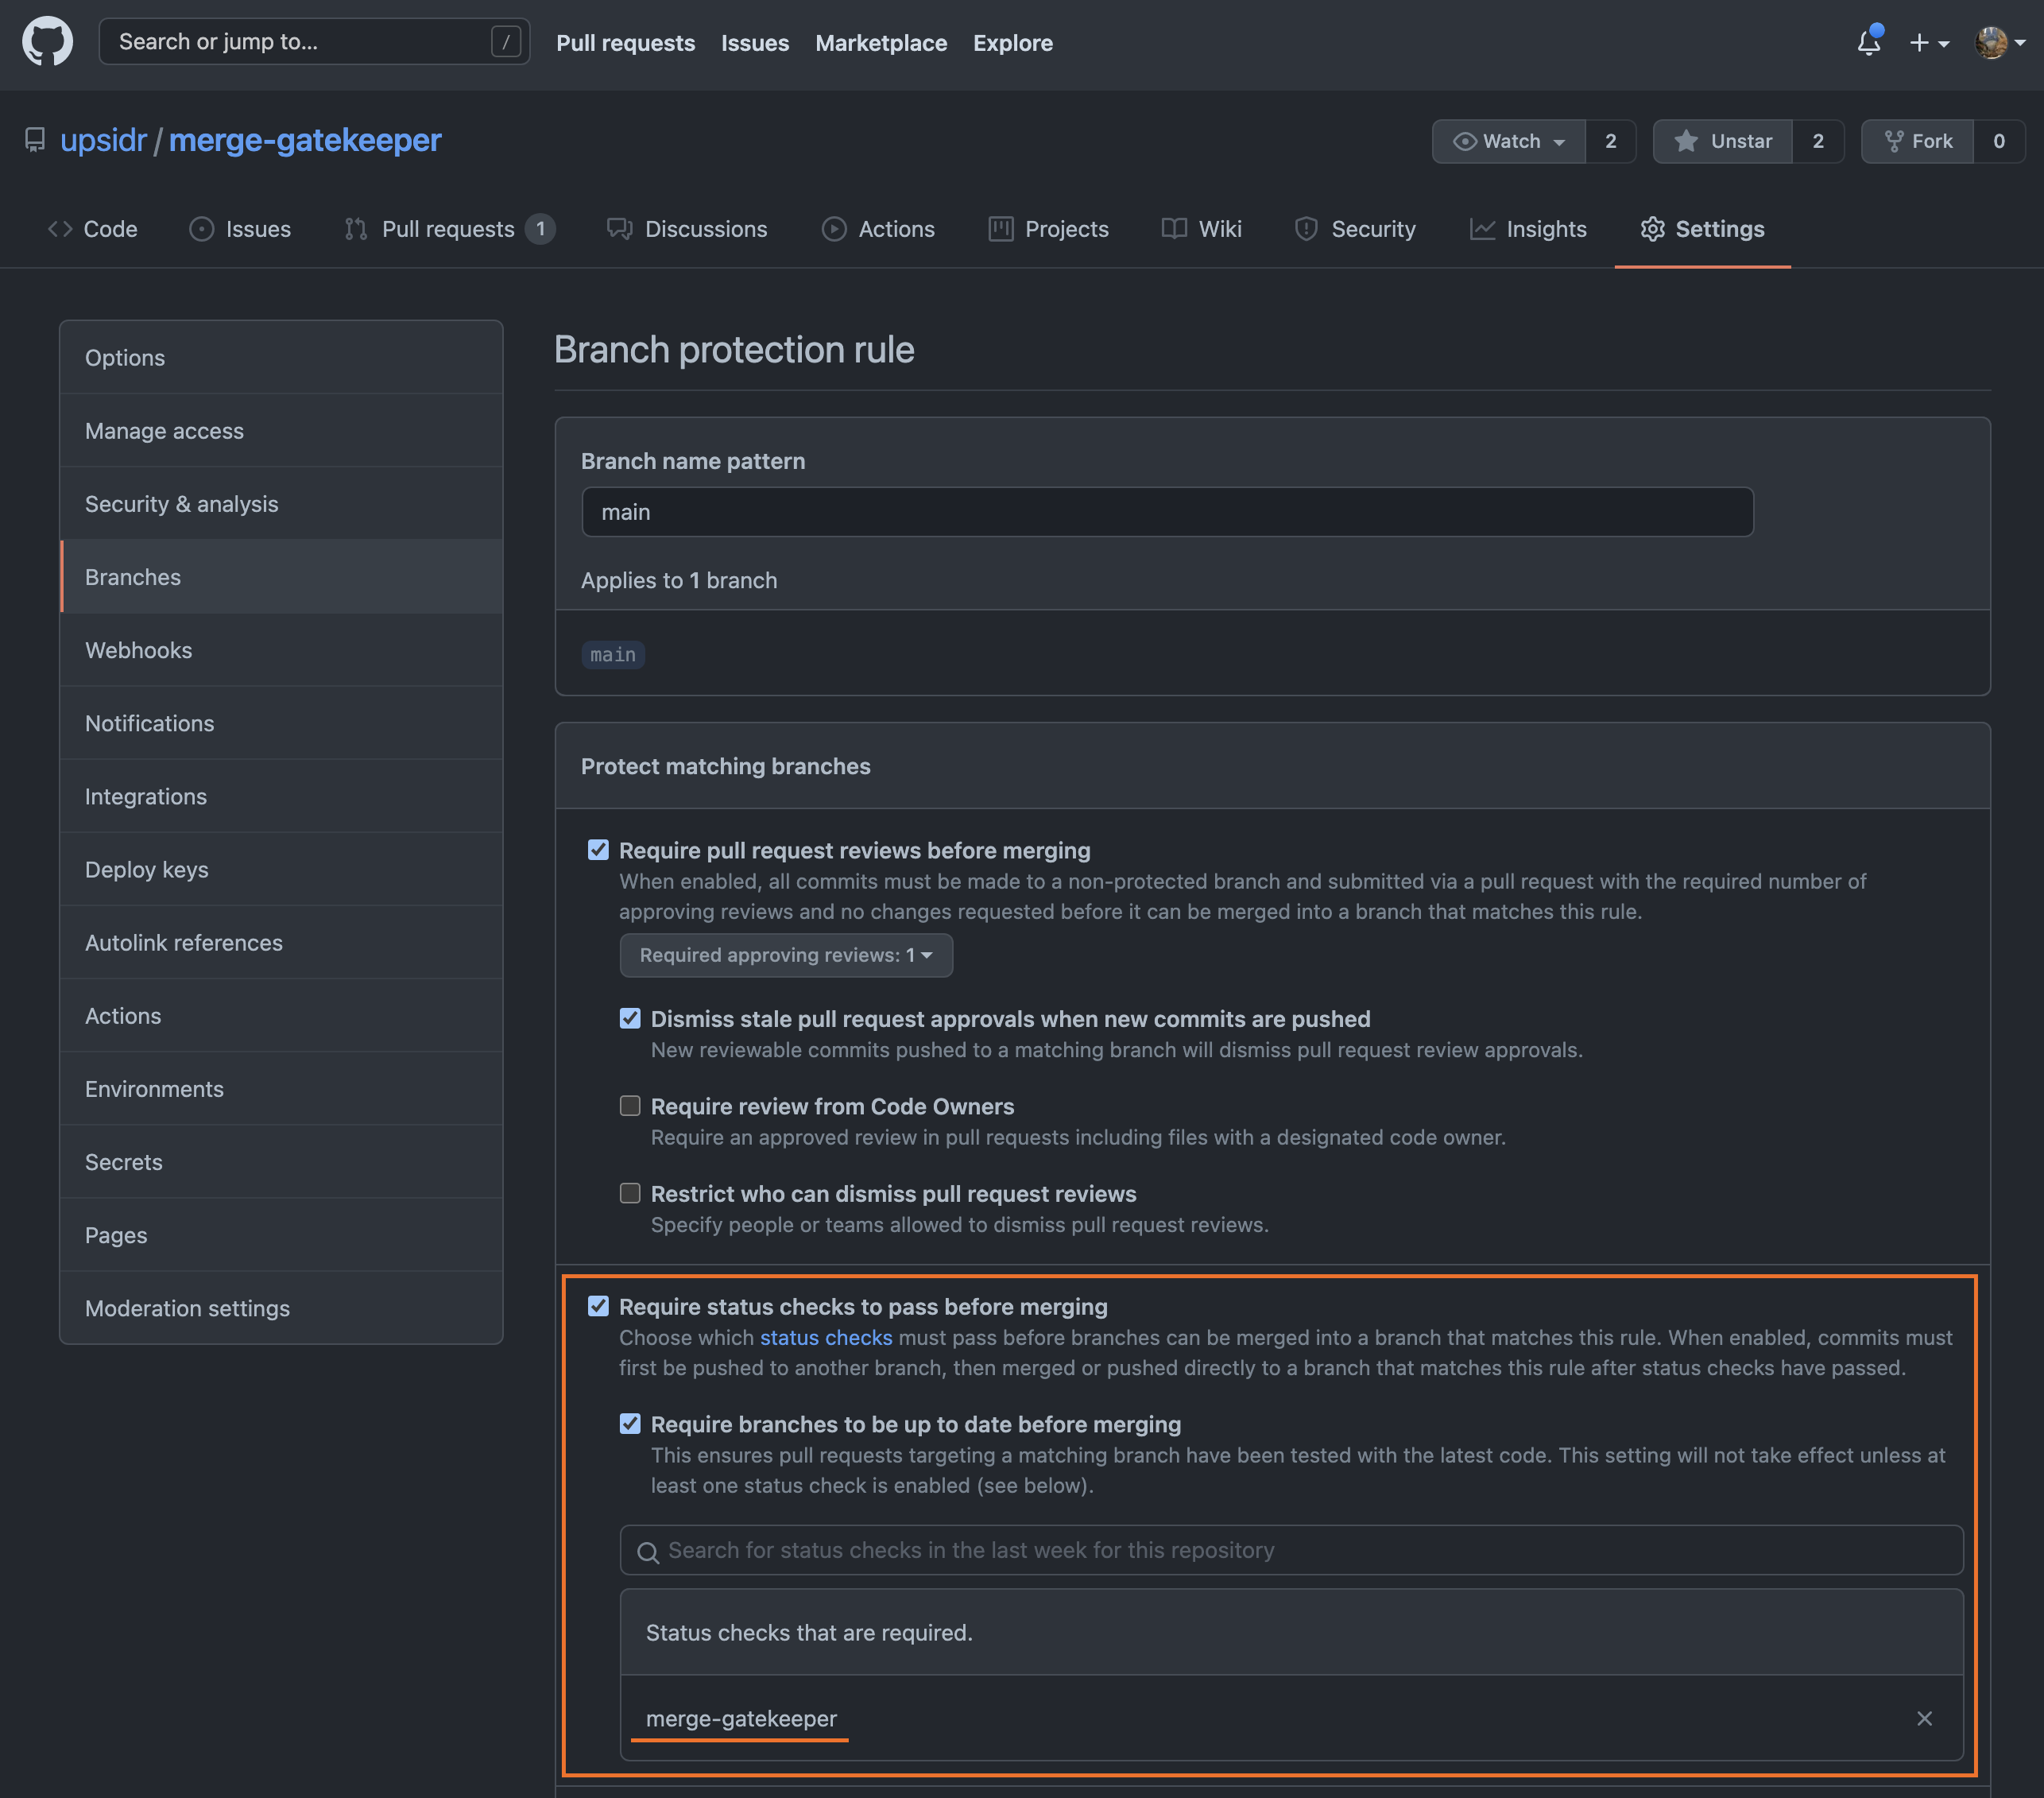Screen dimensions: 2044x1798
Task: Toggle Dismiss stale pull request approvals checkbox
Action: tap(631, 1019)
